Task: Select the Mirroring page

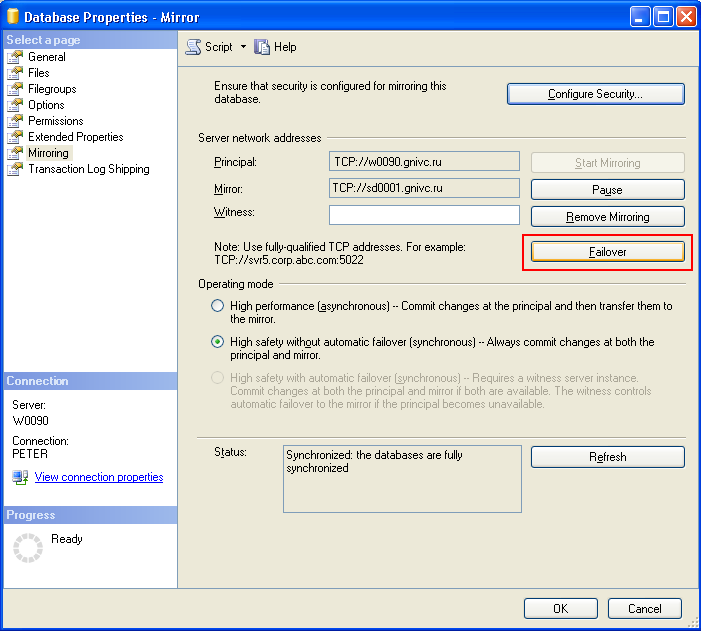Action: pos(48,153)
